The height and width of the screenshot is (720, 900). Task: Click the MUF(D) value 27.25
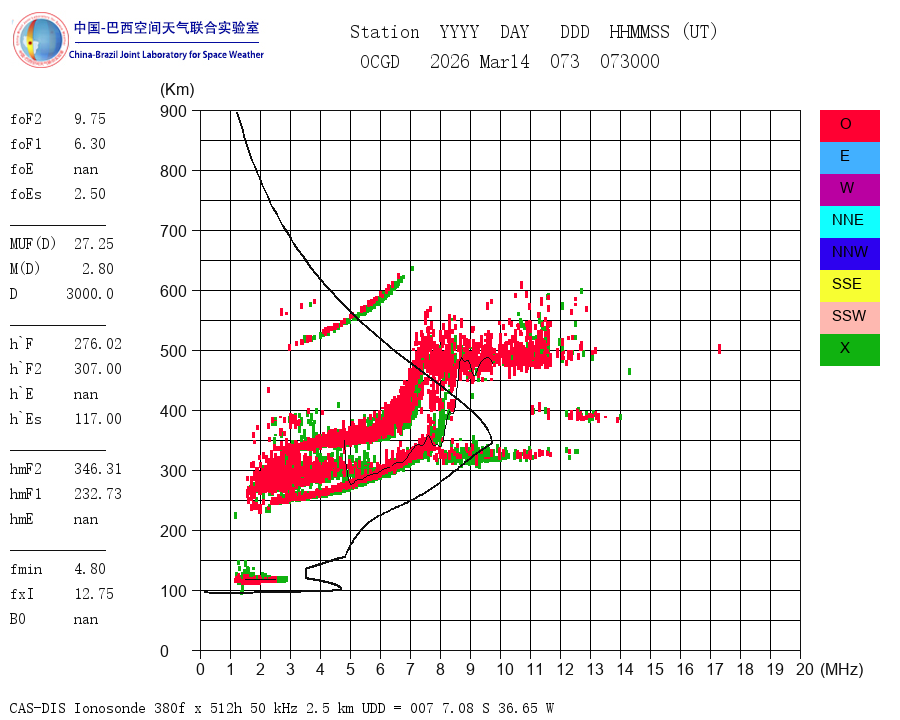pos(94,243)
